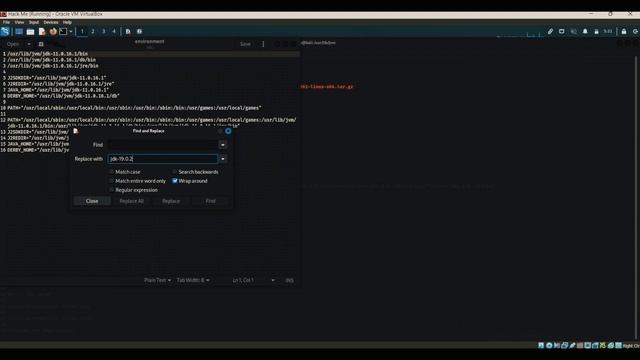Click the VirtualBox optical disk status icon
This screenshot has height=360, width=640.
[549, 345]
